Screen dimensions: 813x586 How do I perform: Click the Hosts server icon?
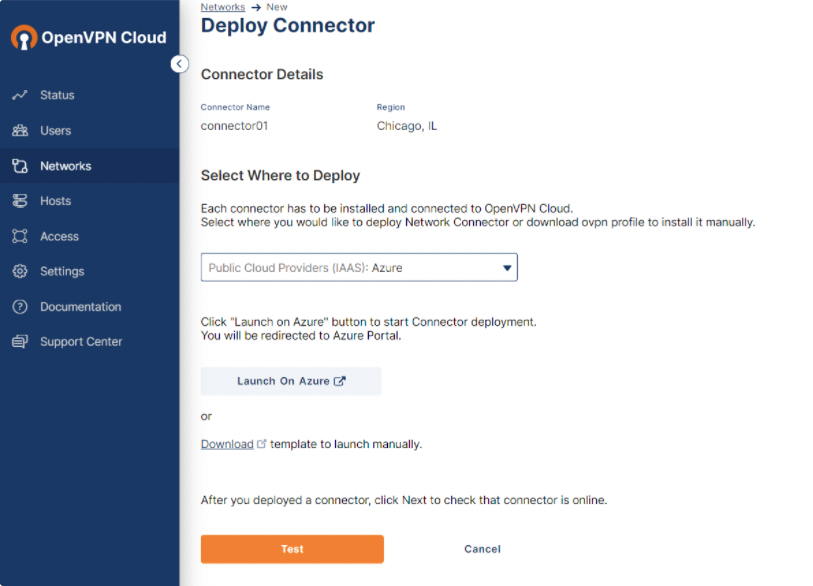click(x=20, y=201)
